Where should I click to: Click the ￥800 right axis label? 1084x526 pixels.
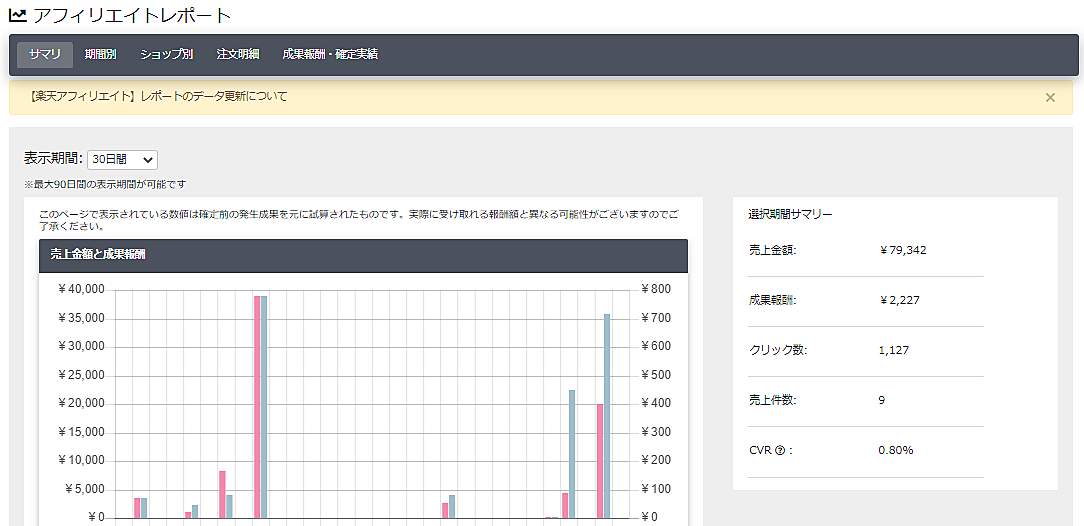pos(658,289)
